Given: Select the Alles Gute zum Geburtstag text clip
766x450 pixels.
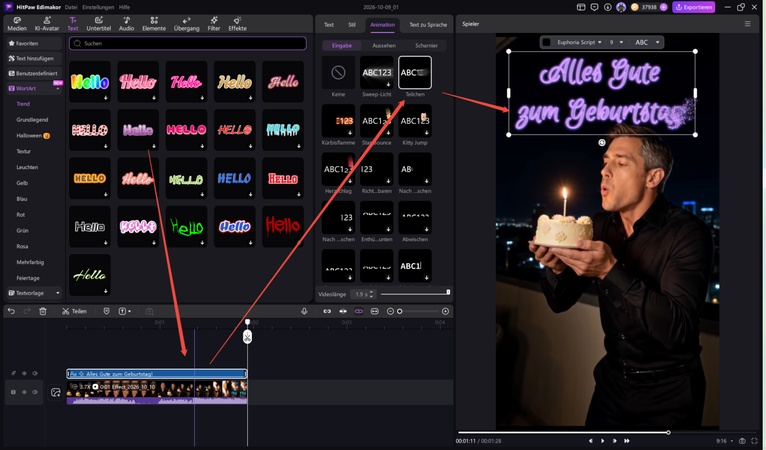Looking at the screenshot, I should coord(156,374).
